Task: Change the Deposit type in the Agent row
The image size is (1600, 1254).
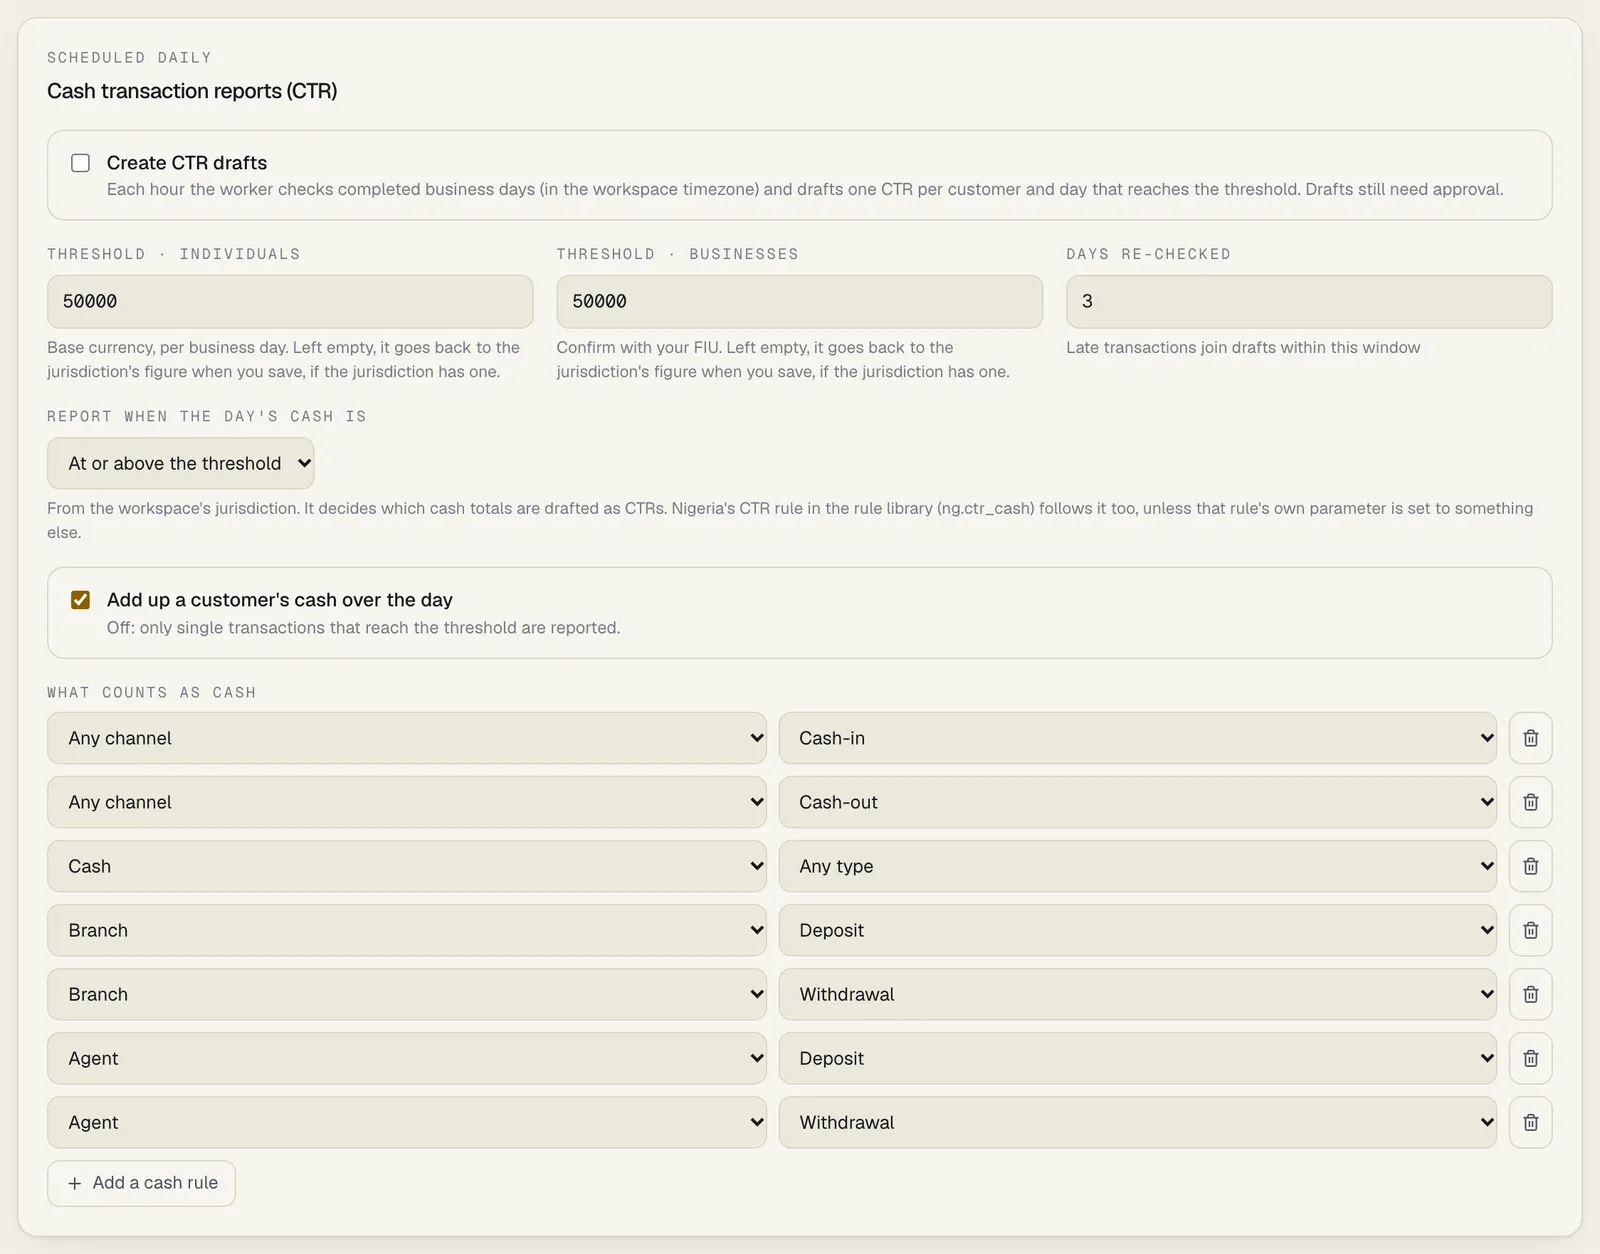Action: (1138, 1058)
